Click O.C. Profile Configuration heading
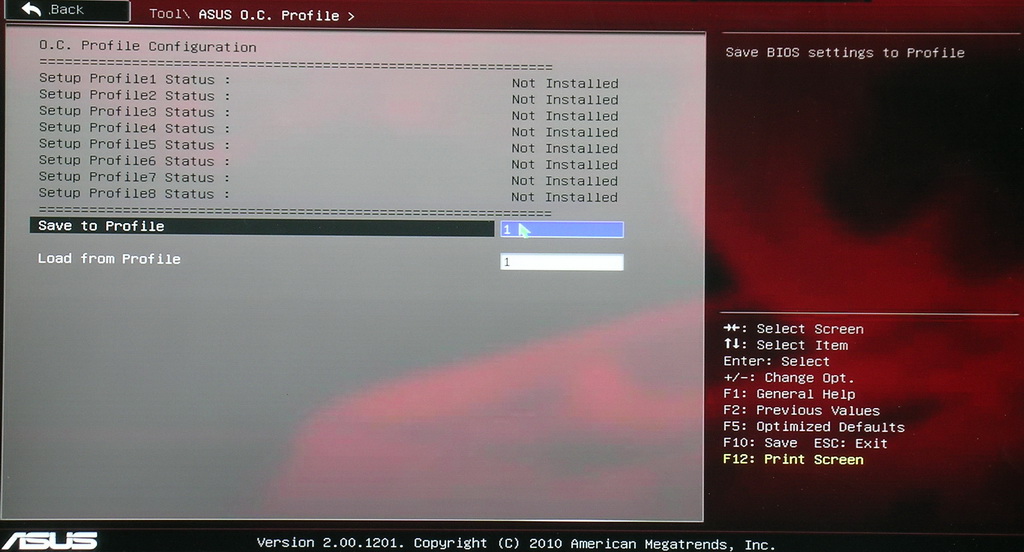 (x=148, y=46)
